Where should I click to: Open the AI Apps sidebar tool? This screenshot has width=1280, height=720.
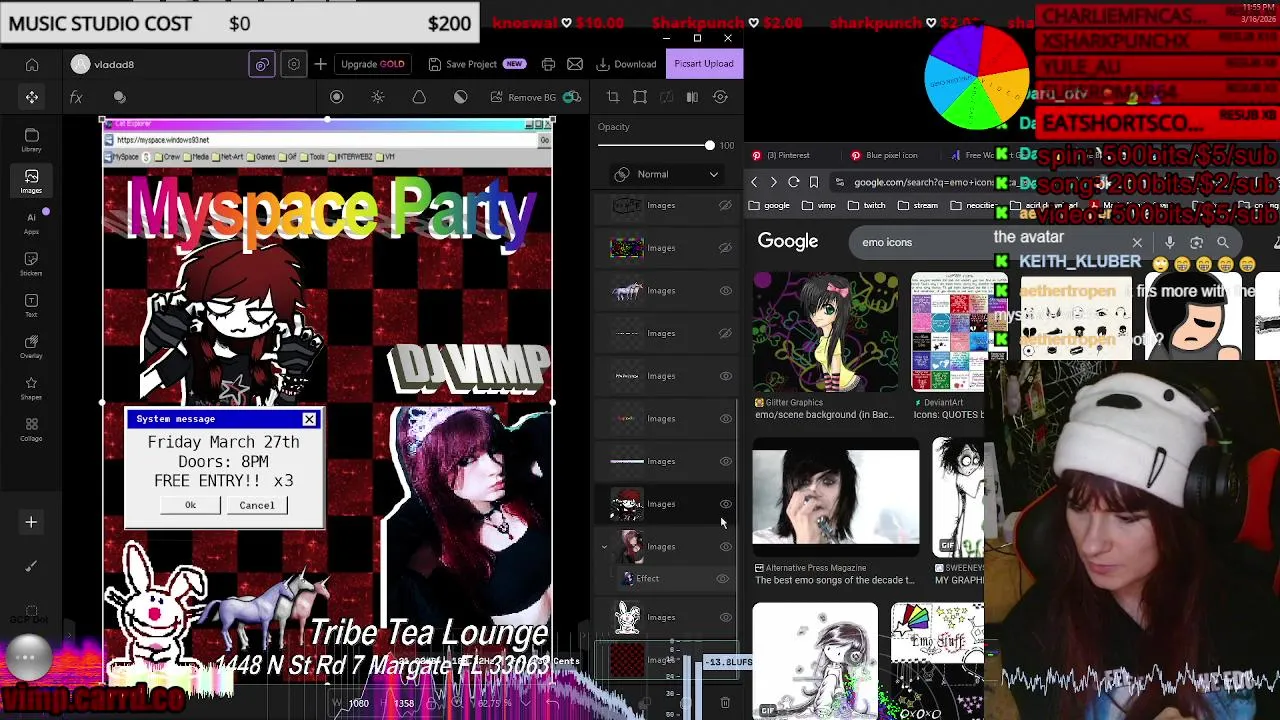(x=31, y=223)
